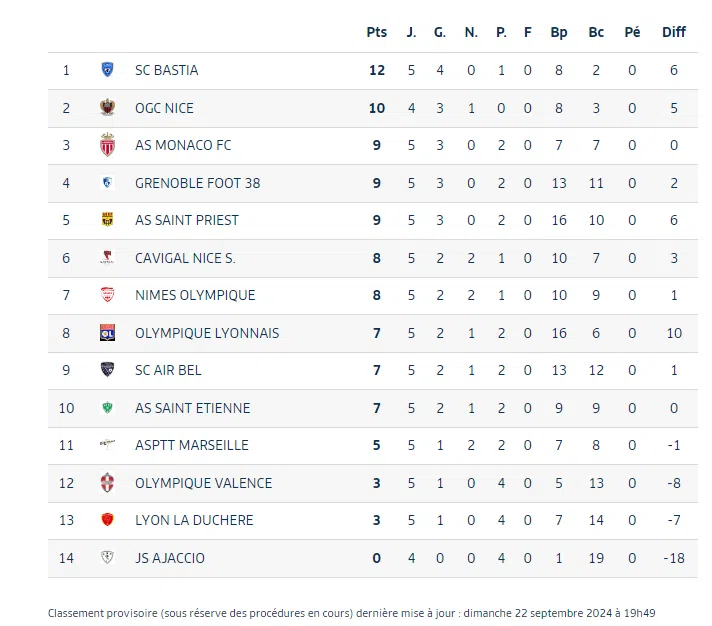Click the Lyon La Duchere logo

click(107, 520)
